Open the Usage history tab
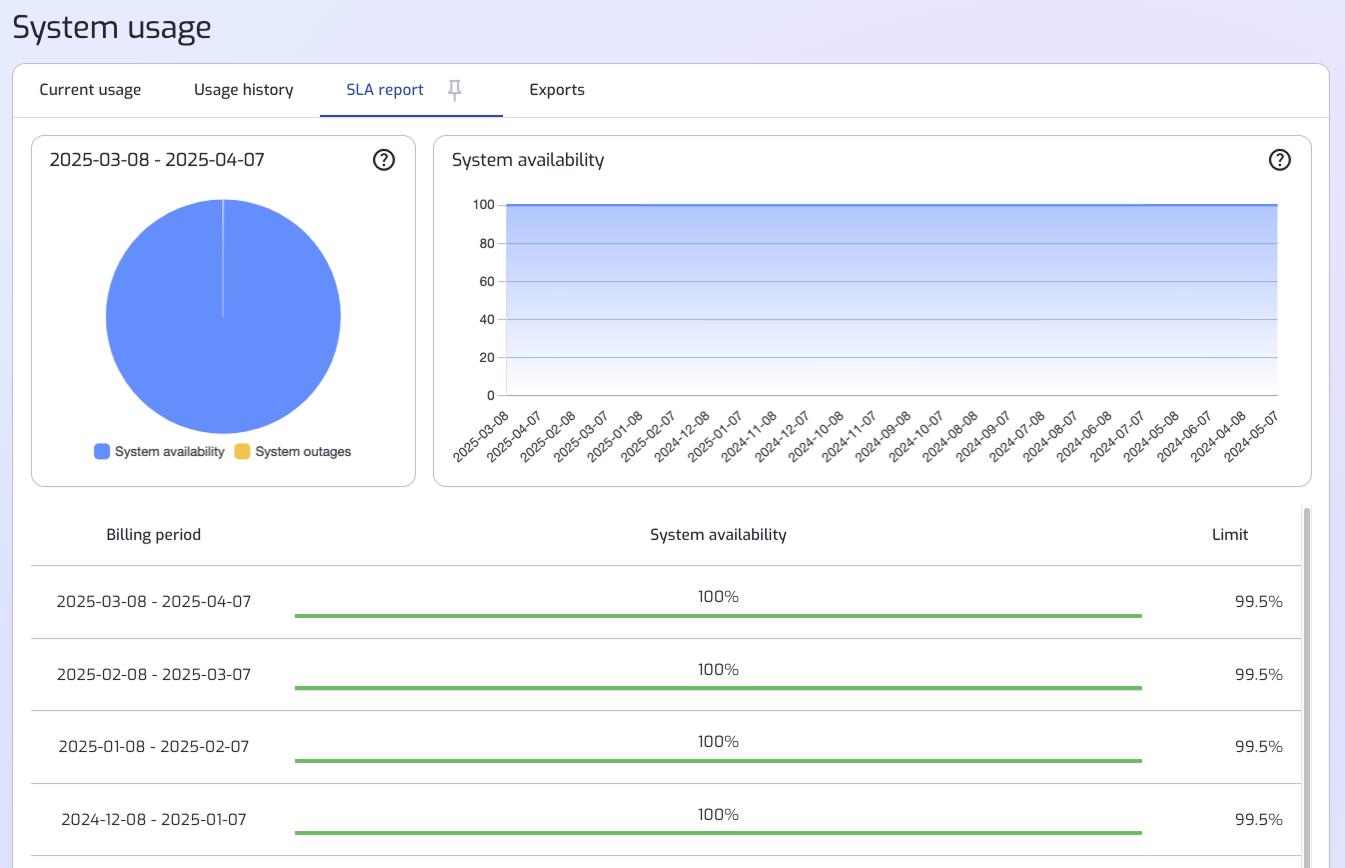Image resolution: width=1345 pixels, height=868 pixels. click(243, 90)
